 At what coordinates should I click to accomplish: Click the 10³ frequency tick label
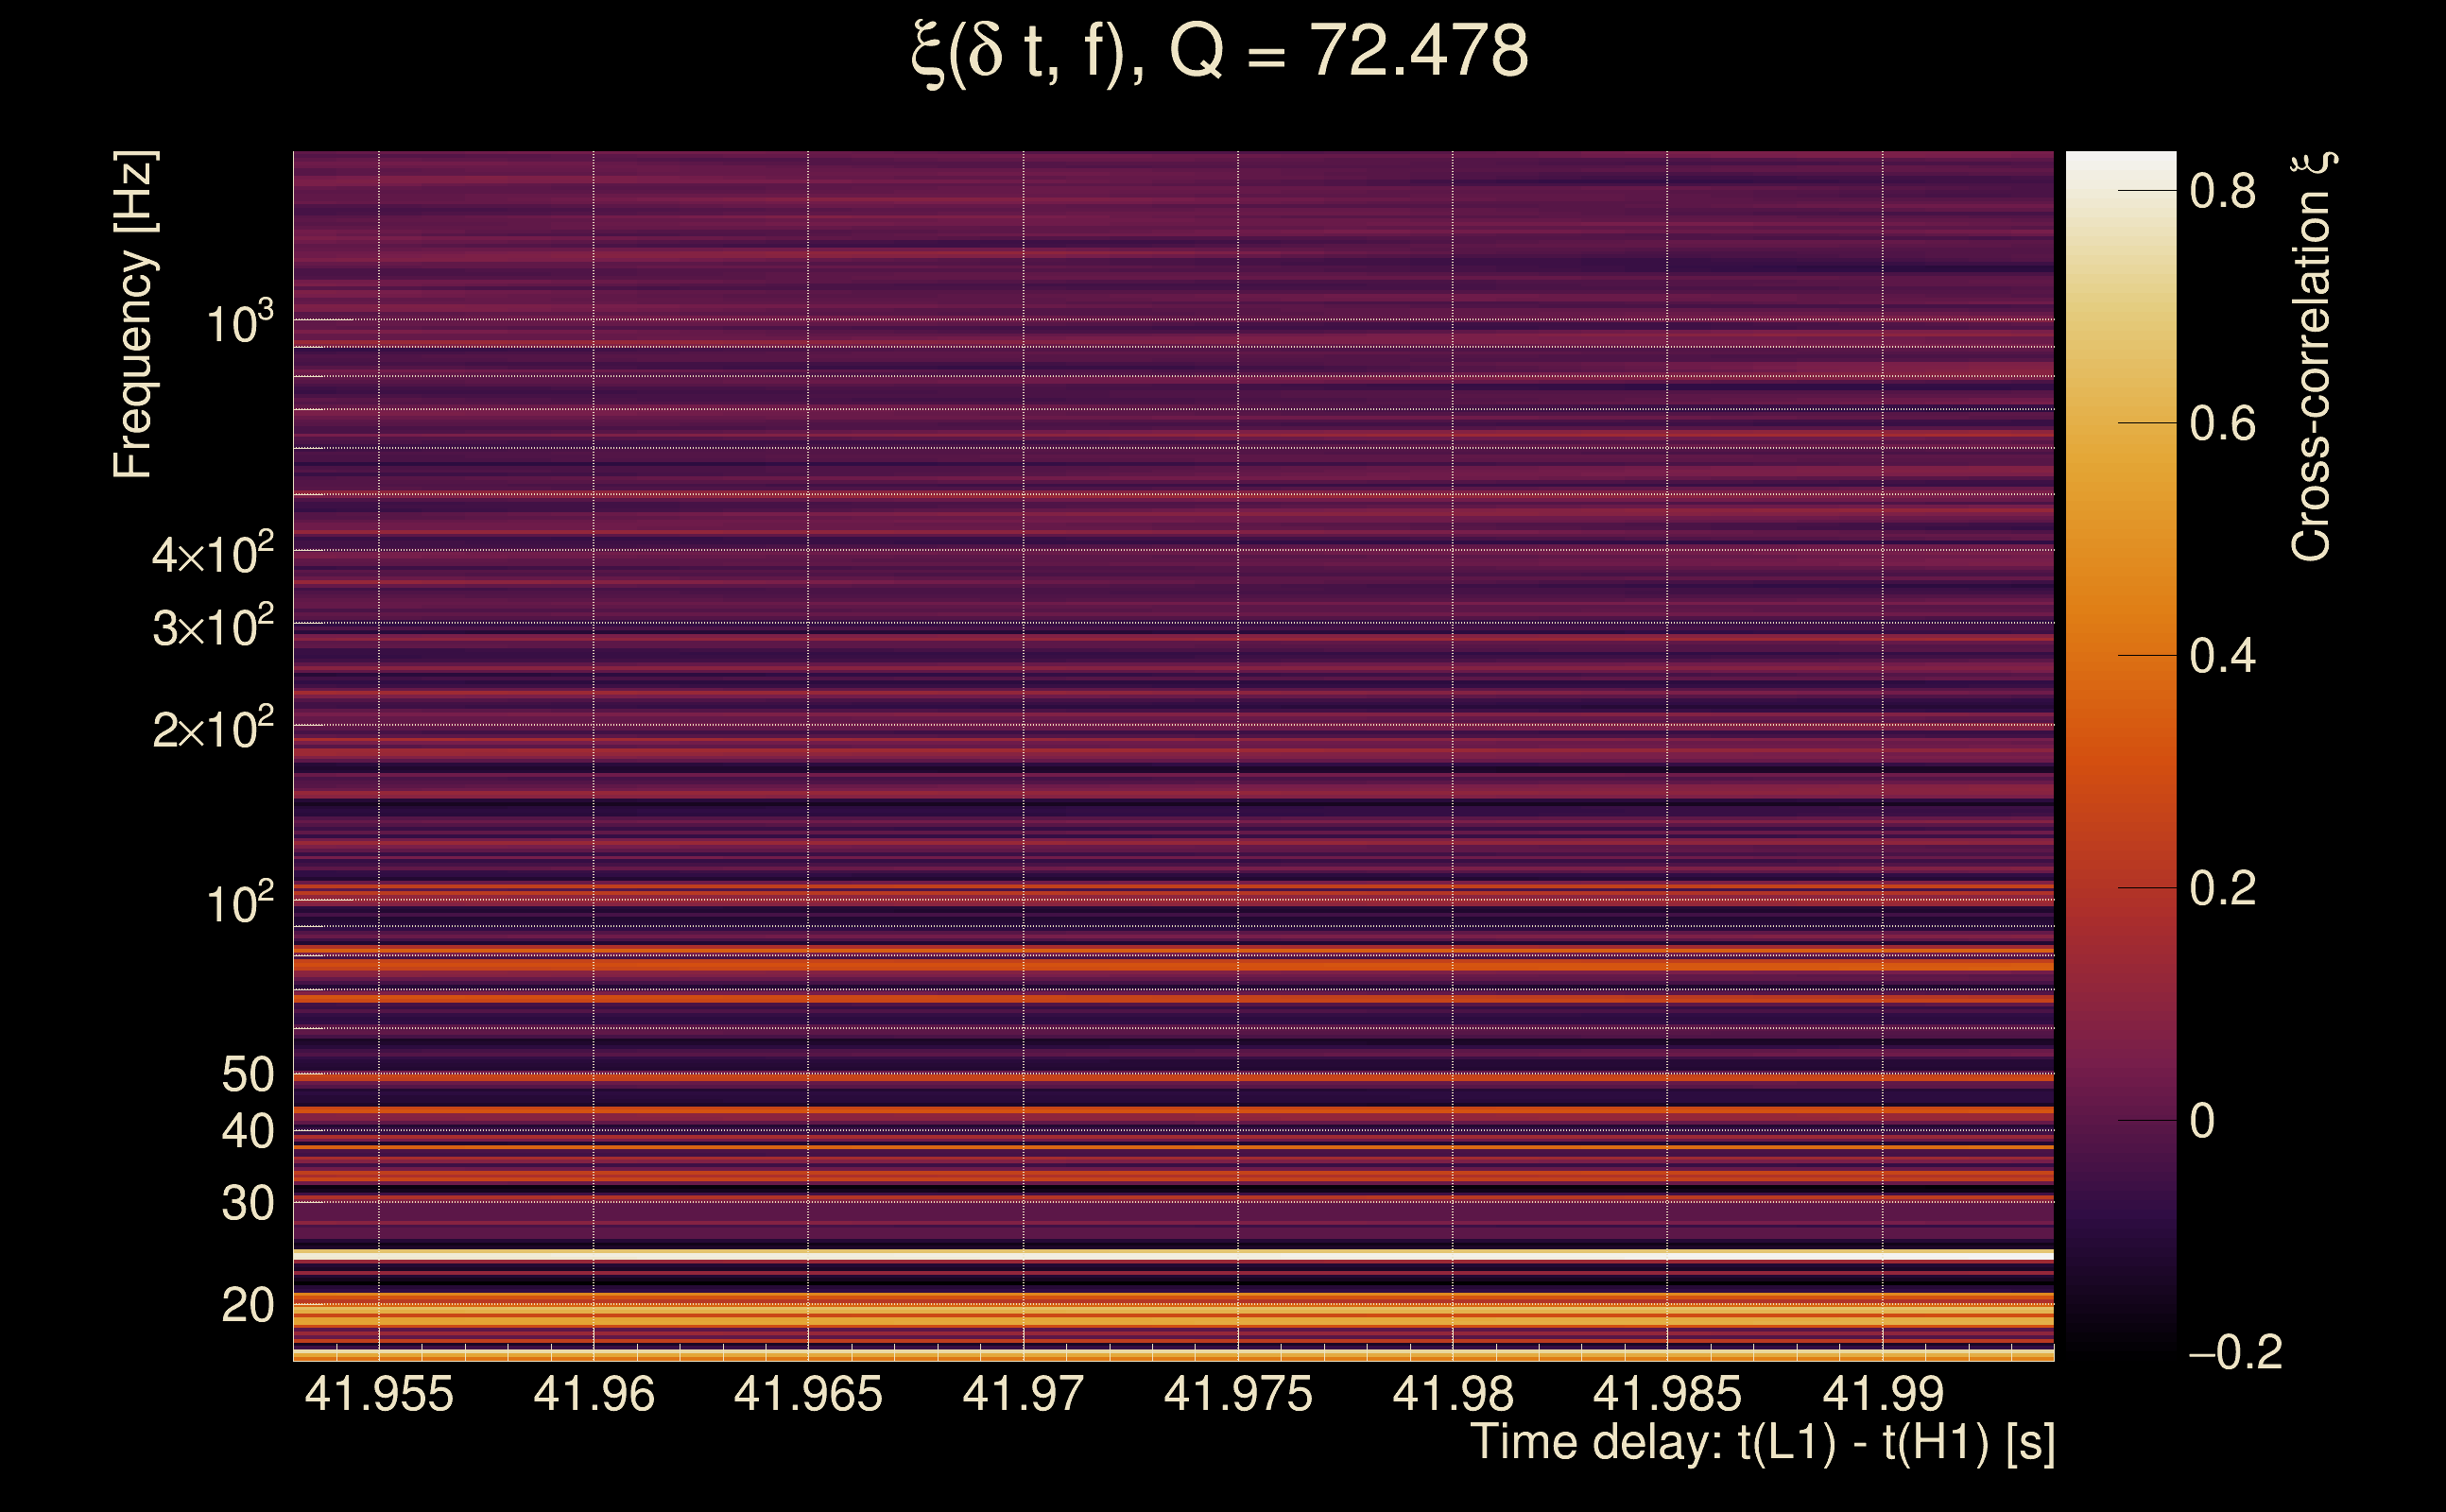point(239,323)
